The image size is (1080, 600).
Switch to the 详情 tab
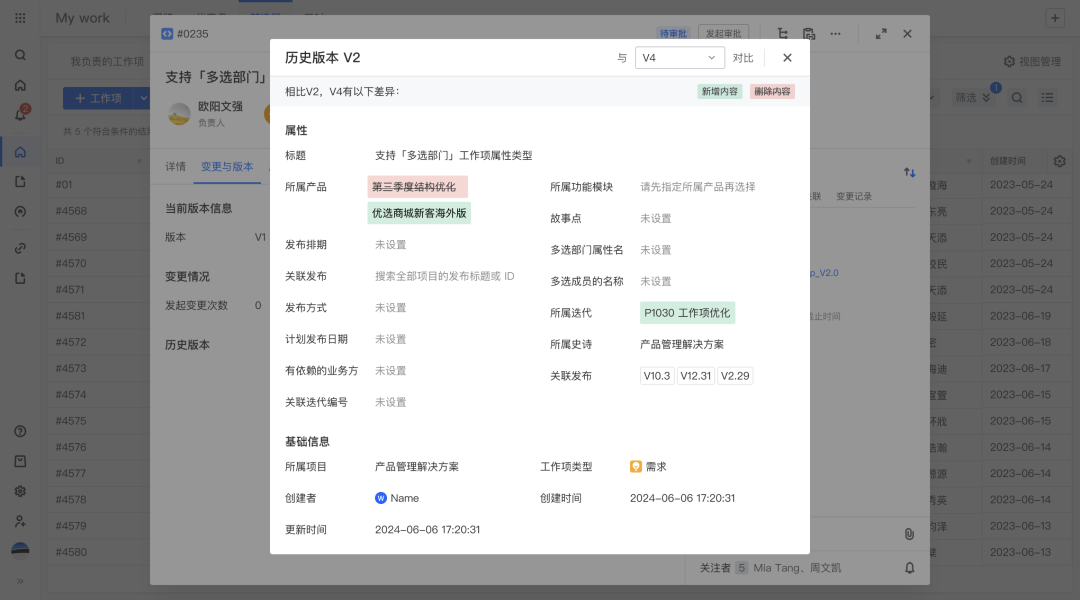[175, 167]
